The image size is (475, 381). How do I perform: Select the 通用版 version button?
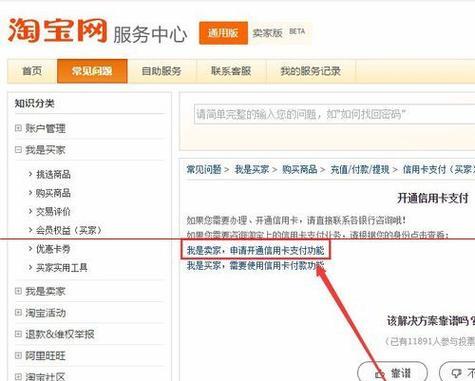tap(223, 33)
